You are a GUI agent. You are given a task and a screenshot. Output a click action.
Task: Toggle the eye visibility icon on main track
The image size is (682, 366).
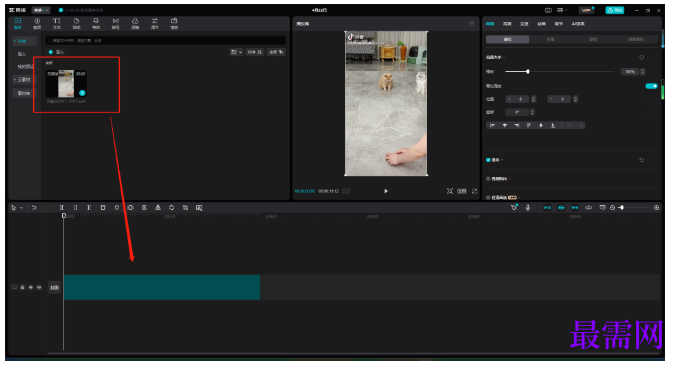31,287
